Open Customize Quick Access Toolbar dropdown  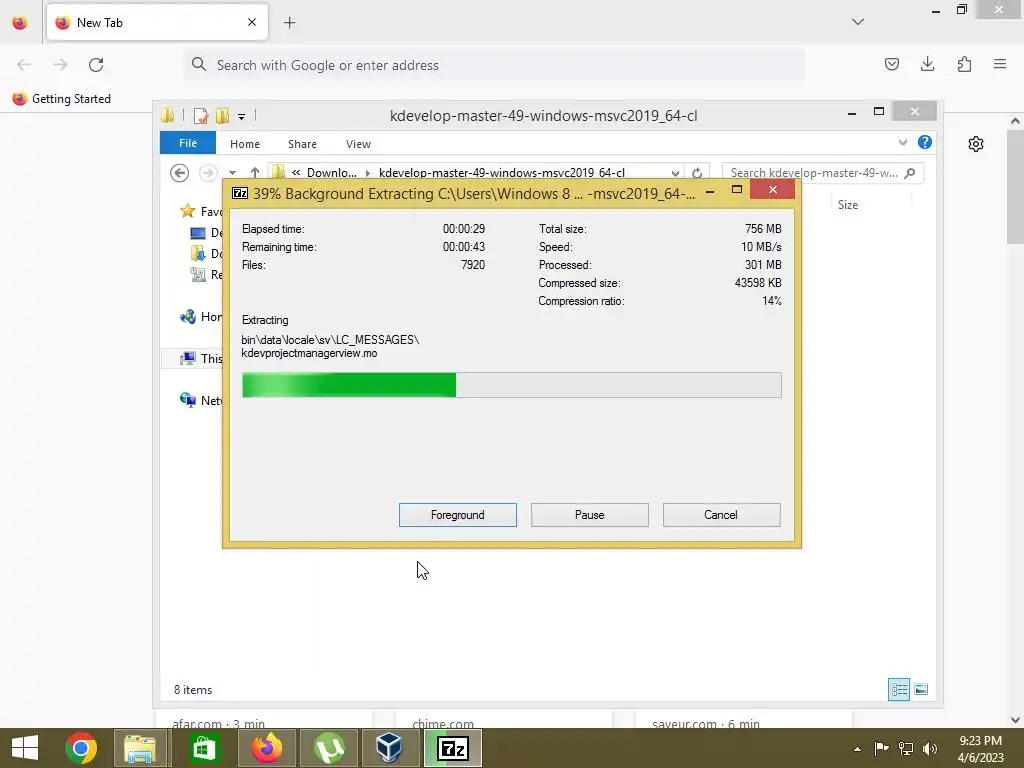[242, 116]
